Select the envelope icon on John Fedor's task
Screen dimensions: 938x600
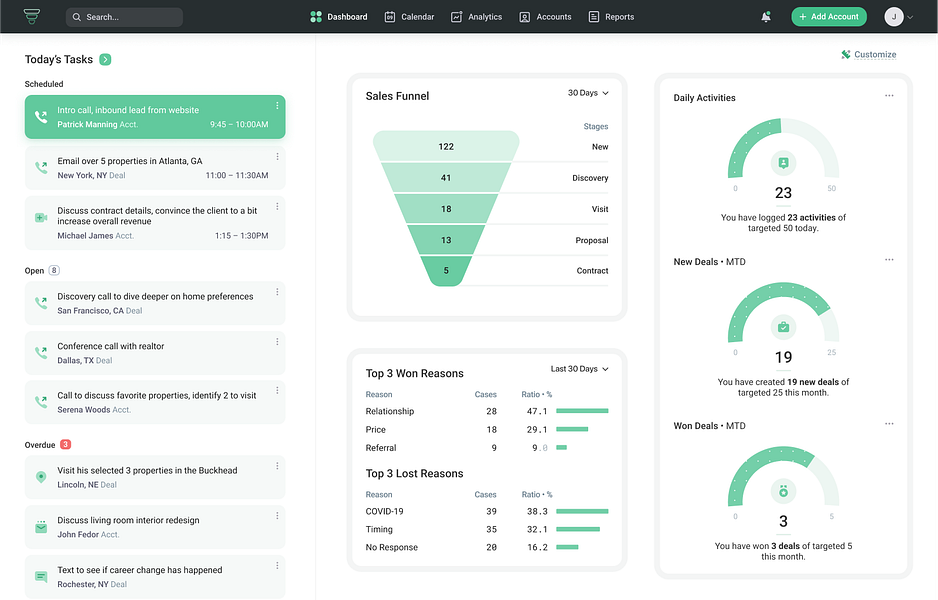click(39, 527)
